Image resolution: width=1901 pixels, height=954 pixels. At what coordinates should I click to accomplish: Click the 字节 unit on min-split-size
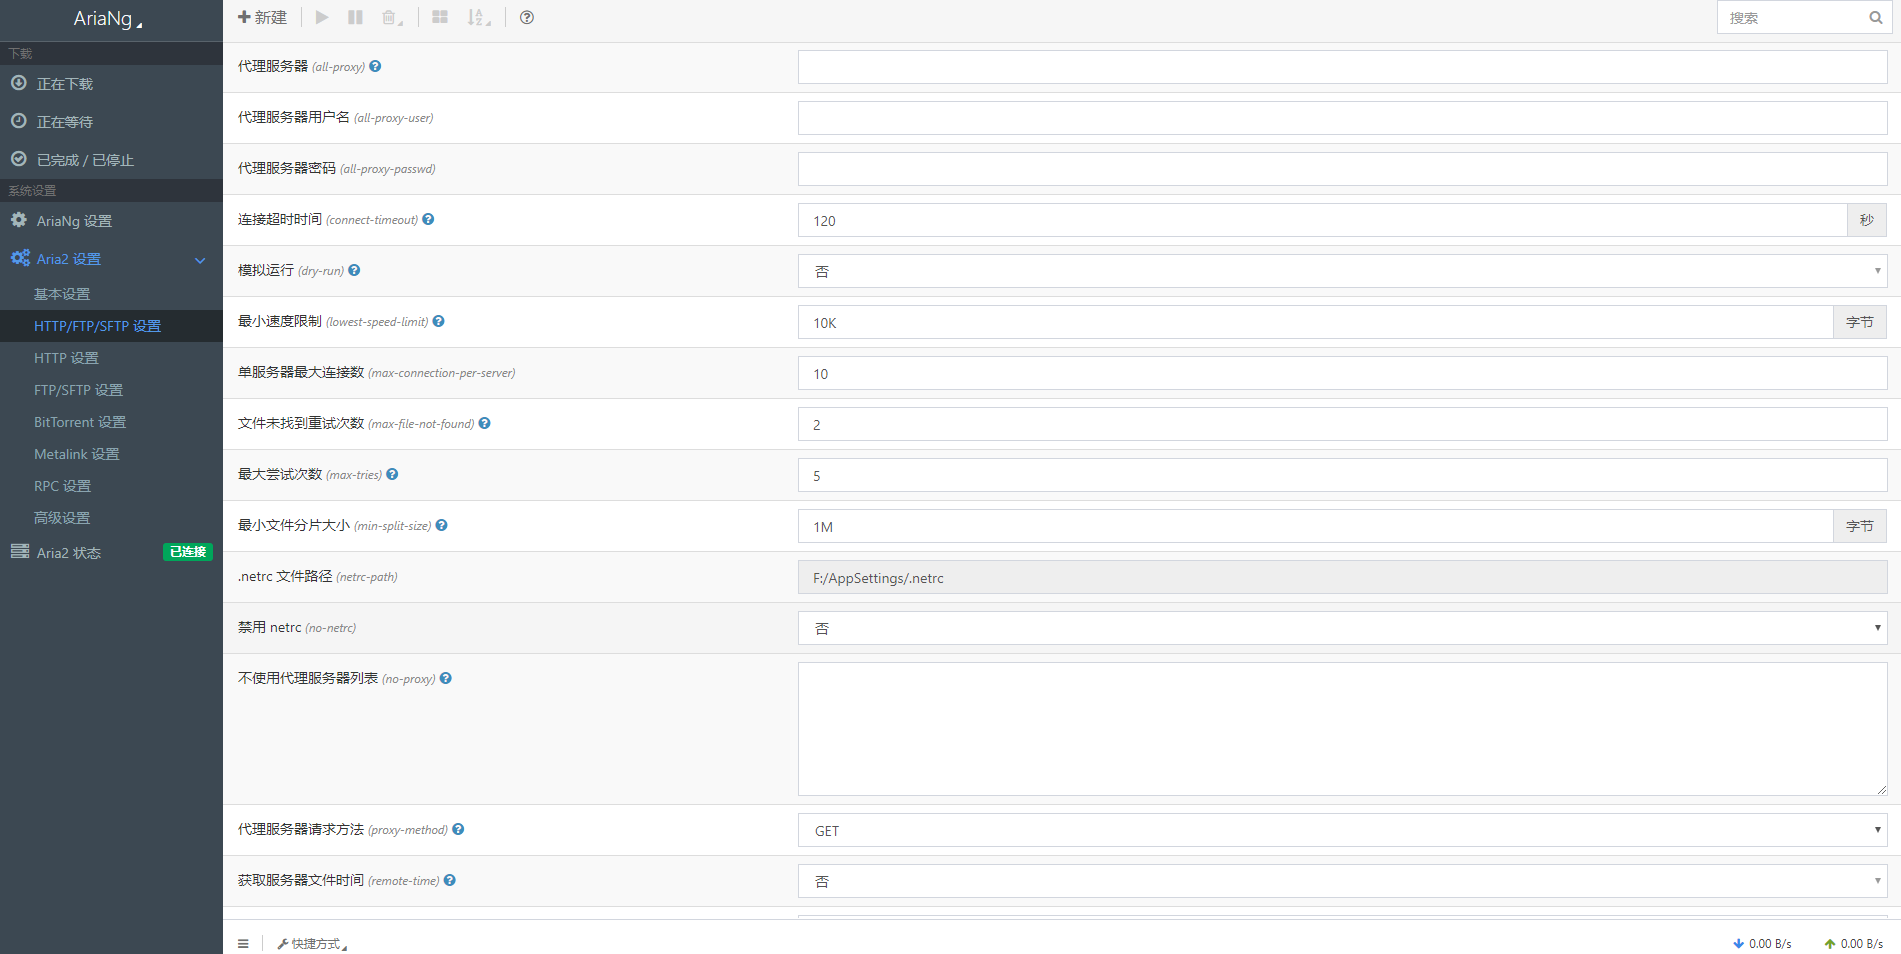1860,526
